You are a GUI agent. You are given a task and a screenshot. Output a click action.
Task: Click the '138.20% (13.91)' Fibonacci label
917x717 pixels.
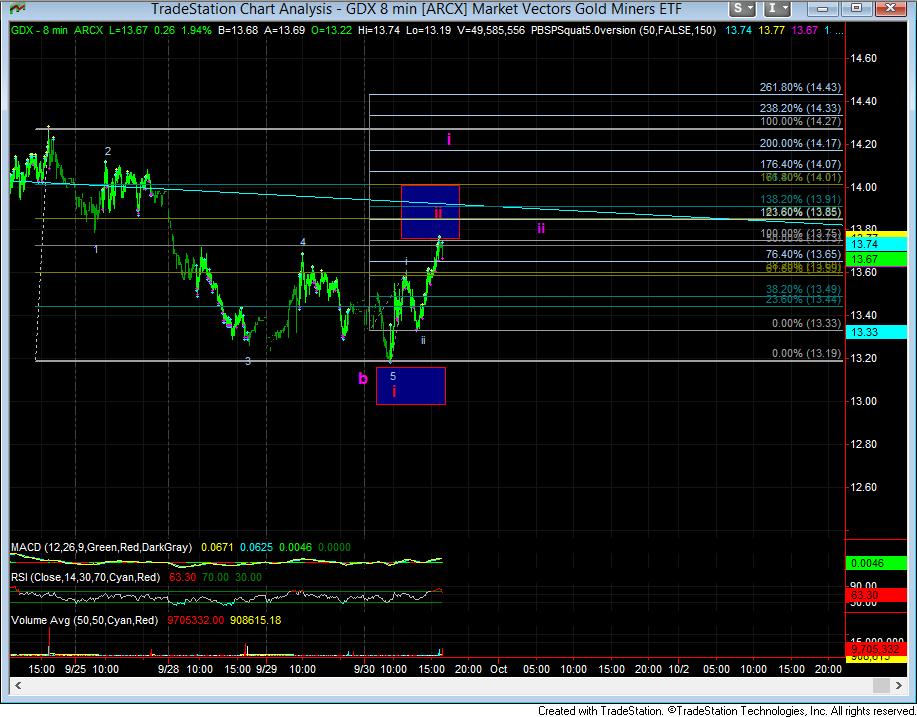[x=800, y=199]
